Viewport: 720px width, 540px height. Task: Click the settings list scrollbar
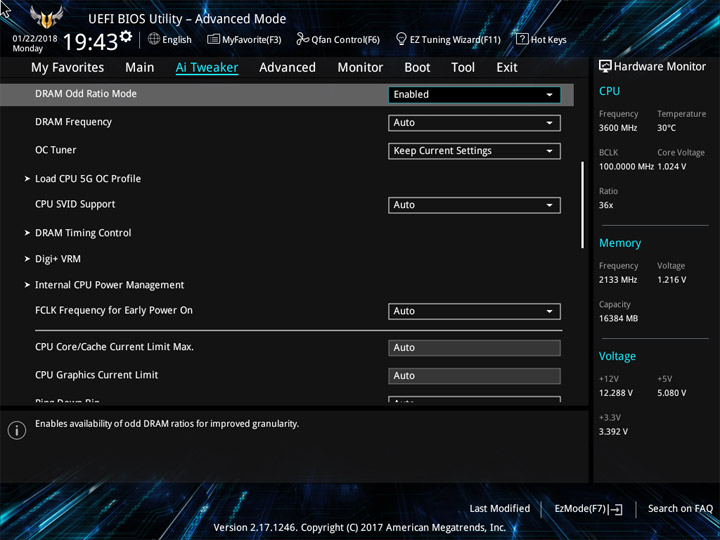(583, 204)
